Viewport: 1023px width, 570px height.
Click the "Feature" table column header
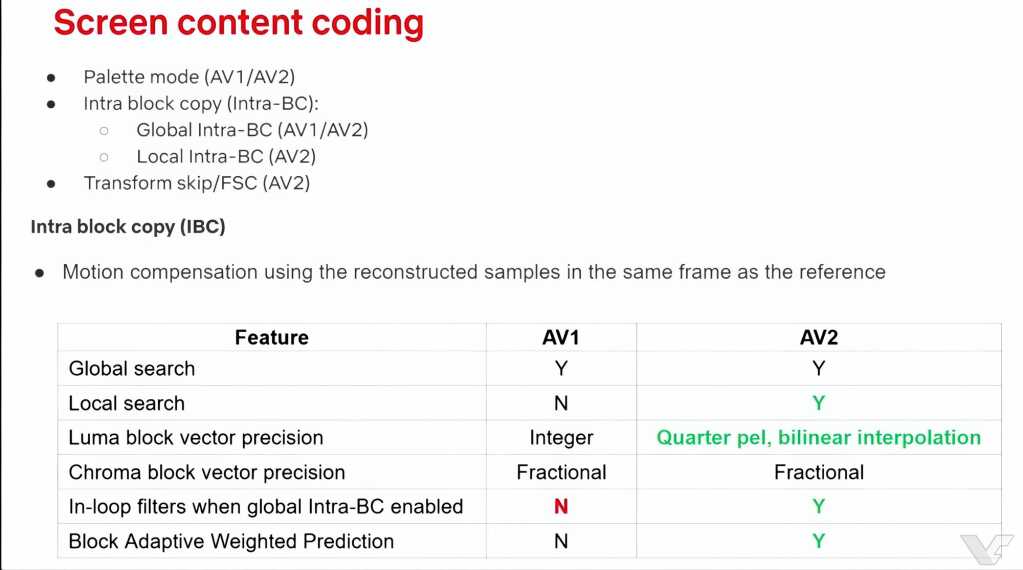click(271, 338)
